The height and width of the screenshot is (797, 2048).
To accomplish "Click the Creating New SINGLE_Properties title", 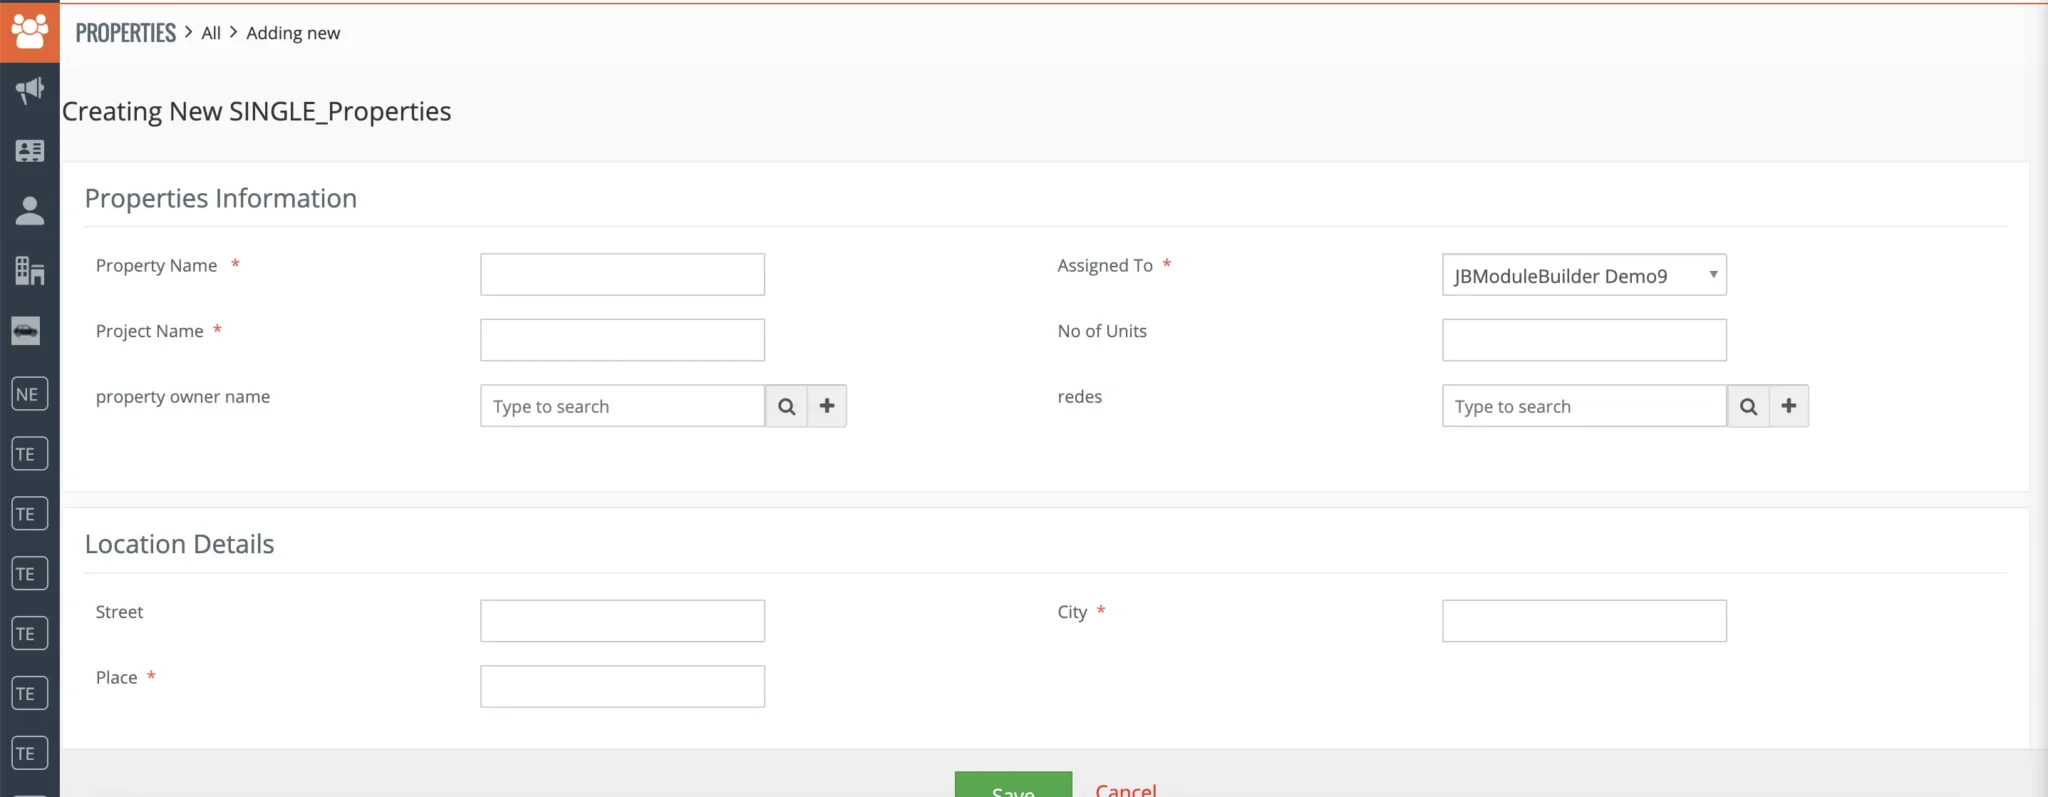I will [257, 111].
